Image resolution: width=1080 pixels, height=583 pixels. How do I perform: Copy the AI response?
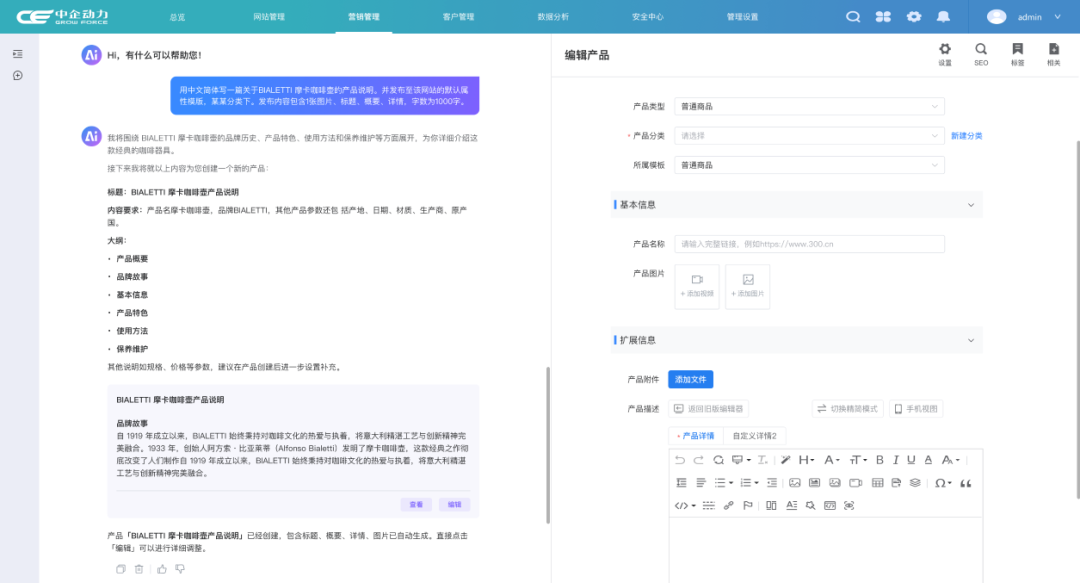click(121, 569)
